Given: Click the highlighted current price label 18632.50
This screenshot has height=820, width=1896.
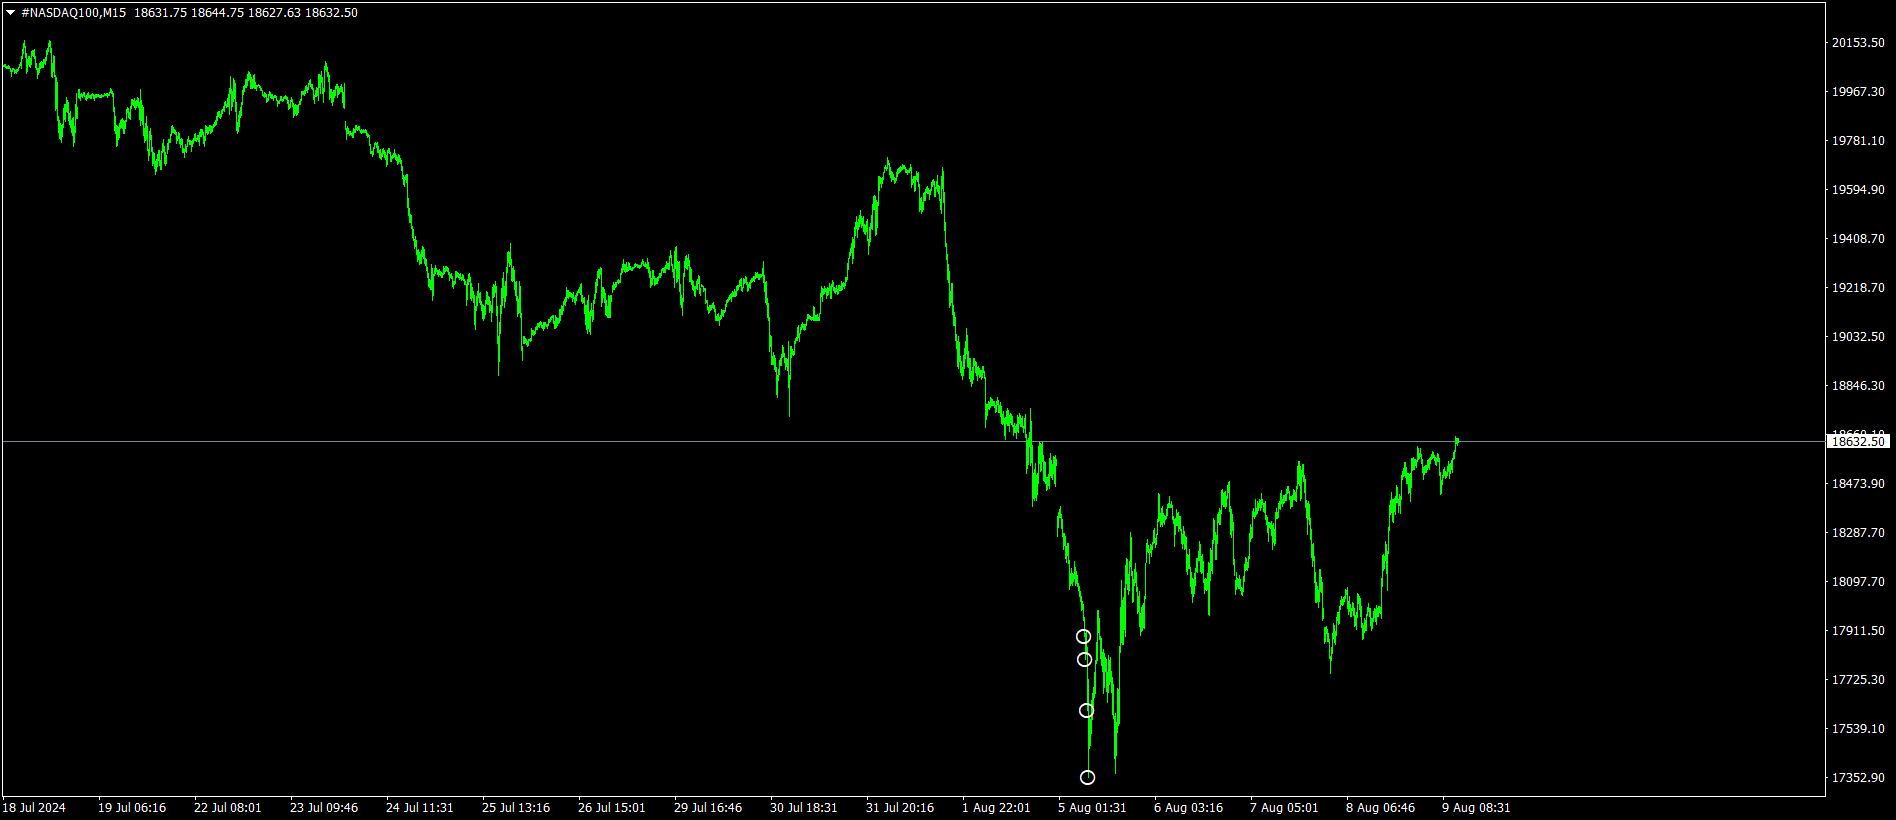Looking at the screenshot, I should pyautogui.click(x=1857, y=442).
